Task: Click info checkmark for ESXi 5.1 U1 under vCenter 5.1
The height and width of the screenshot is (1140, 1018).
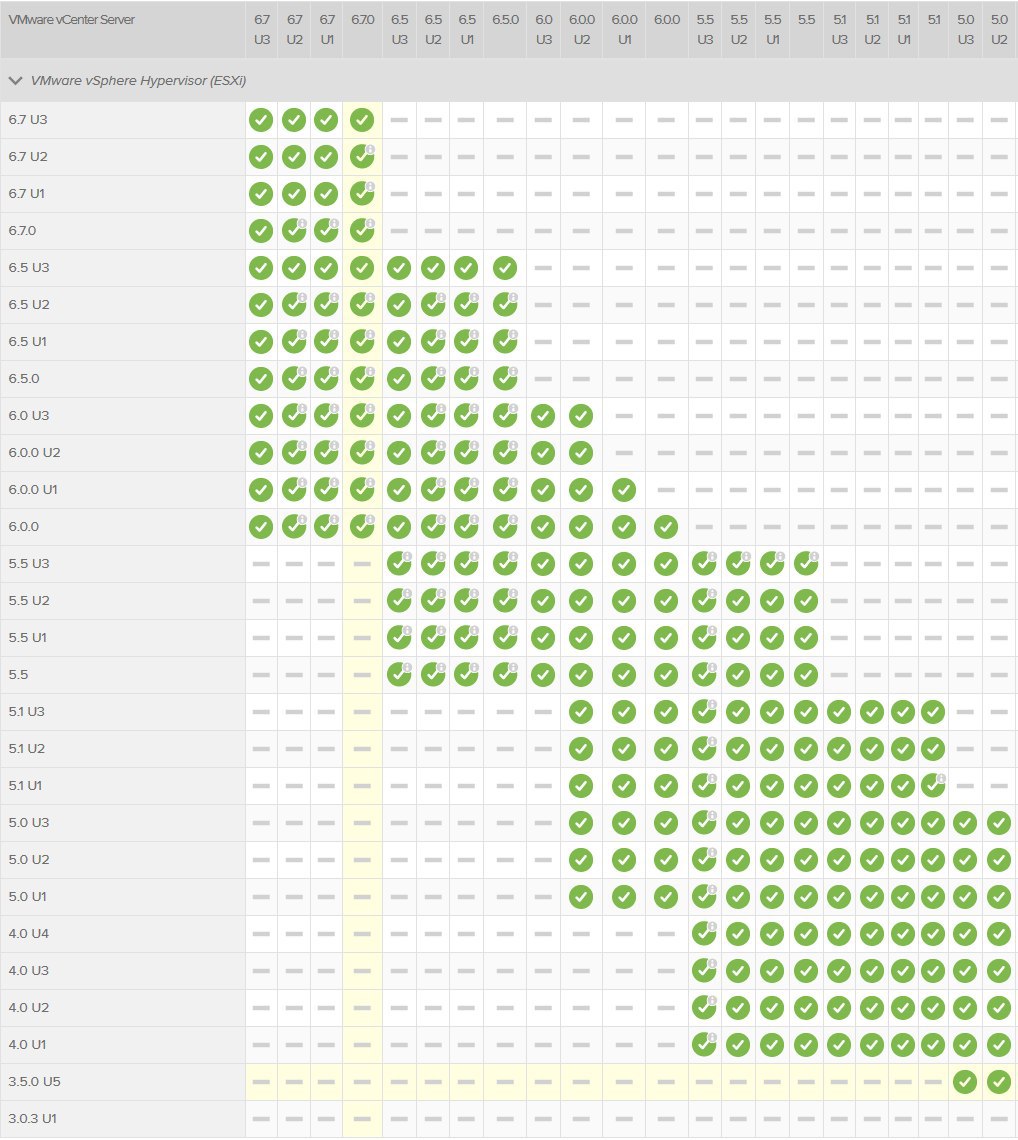Action: click(x=932, y=786)
